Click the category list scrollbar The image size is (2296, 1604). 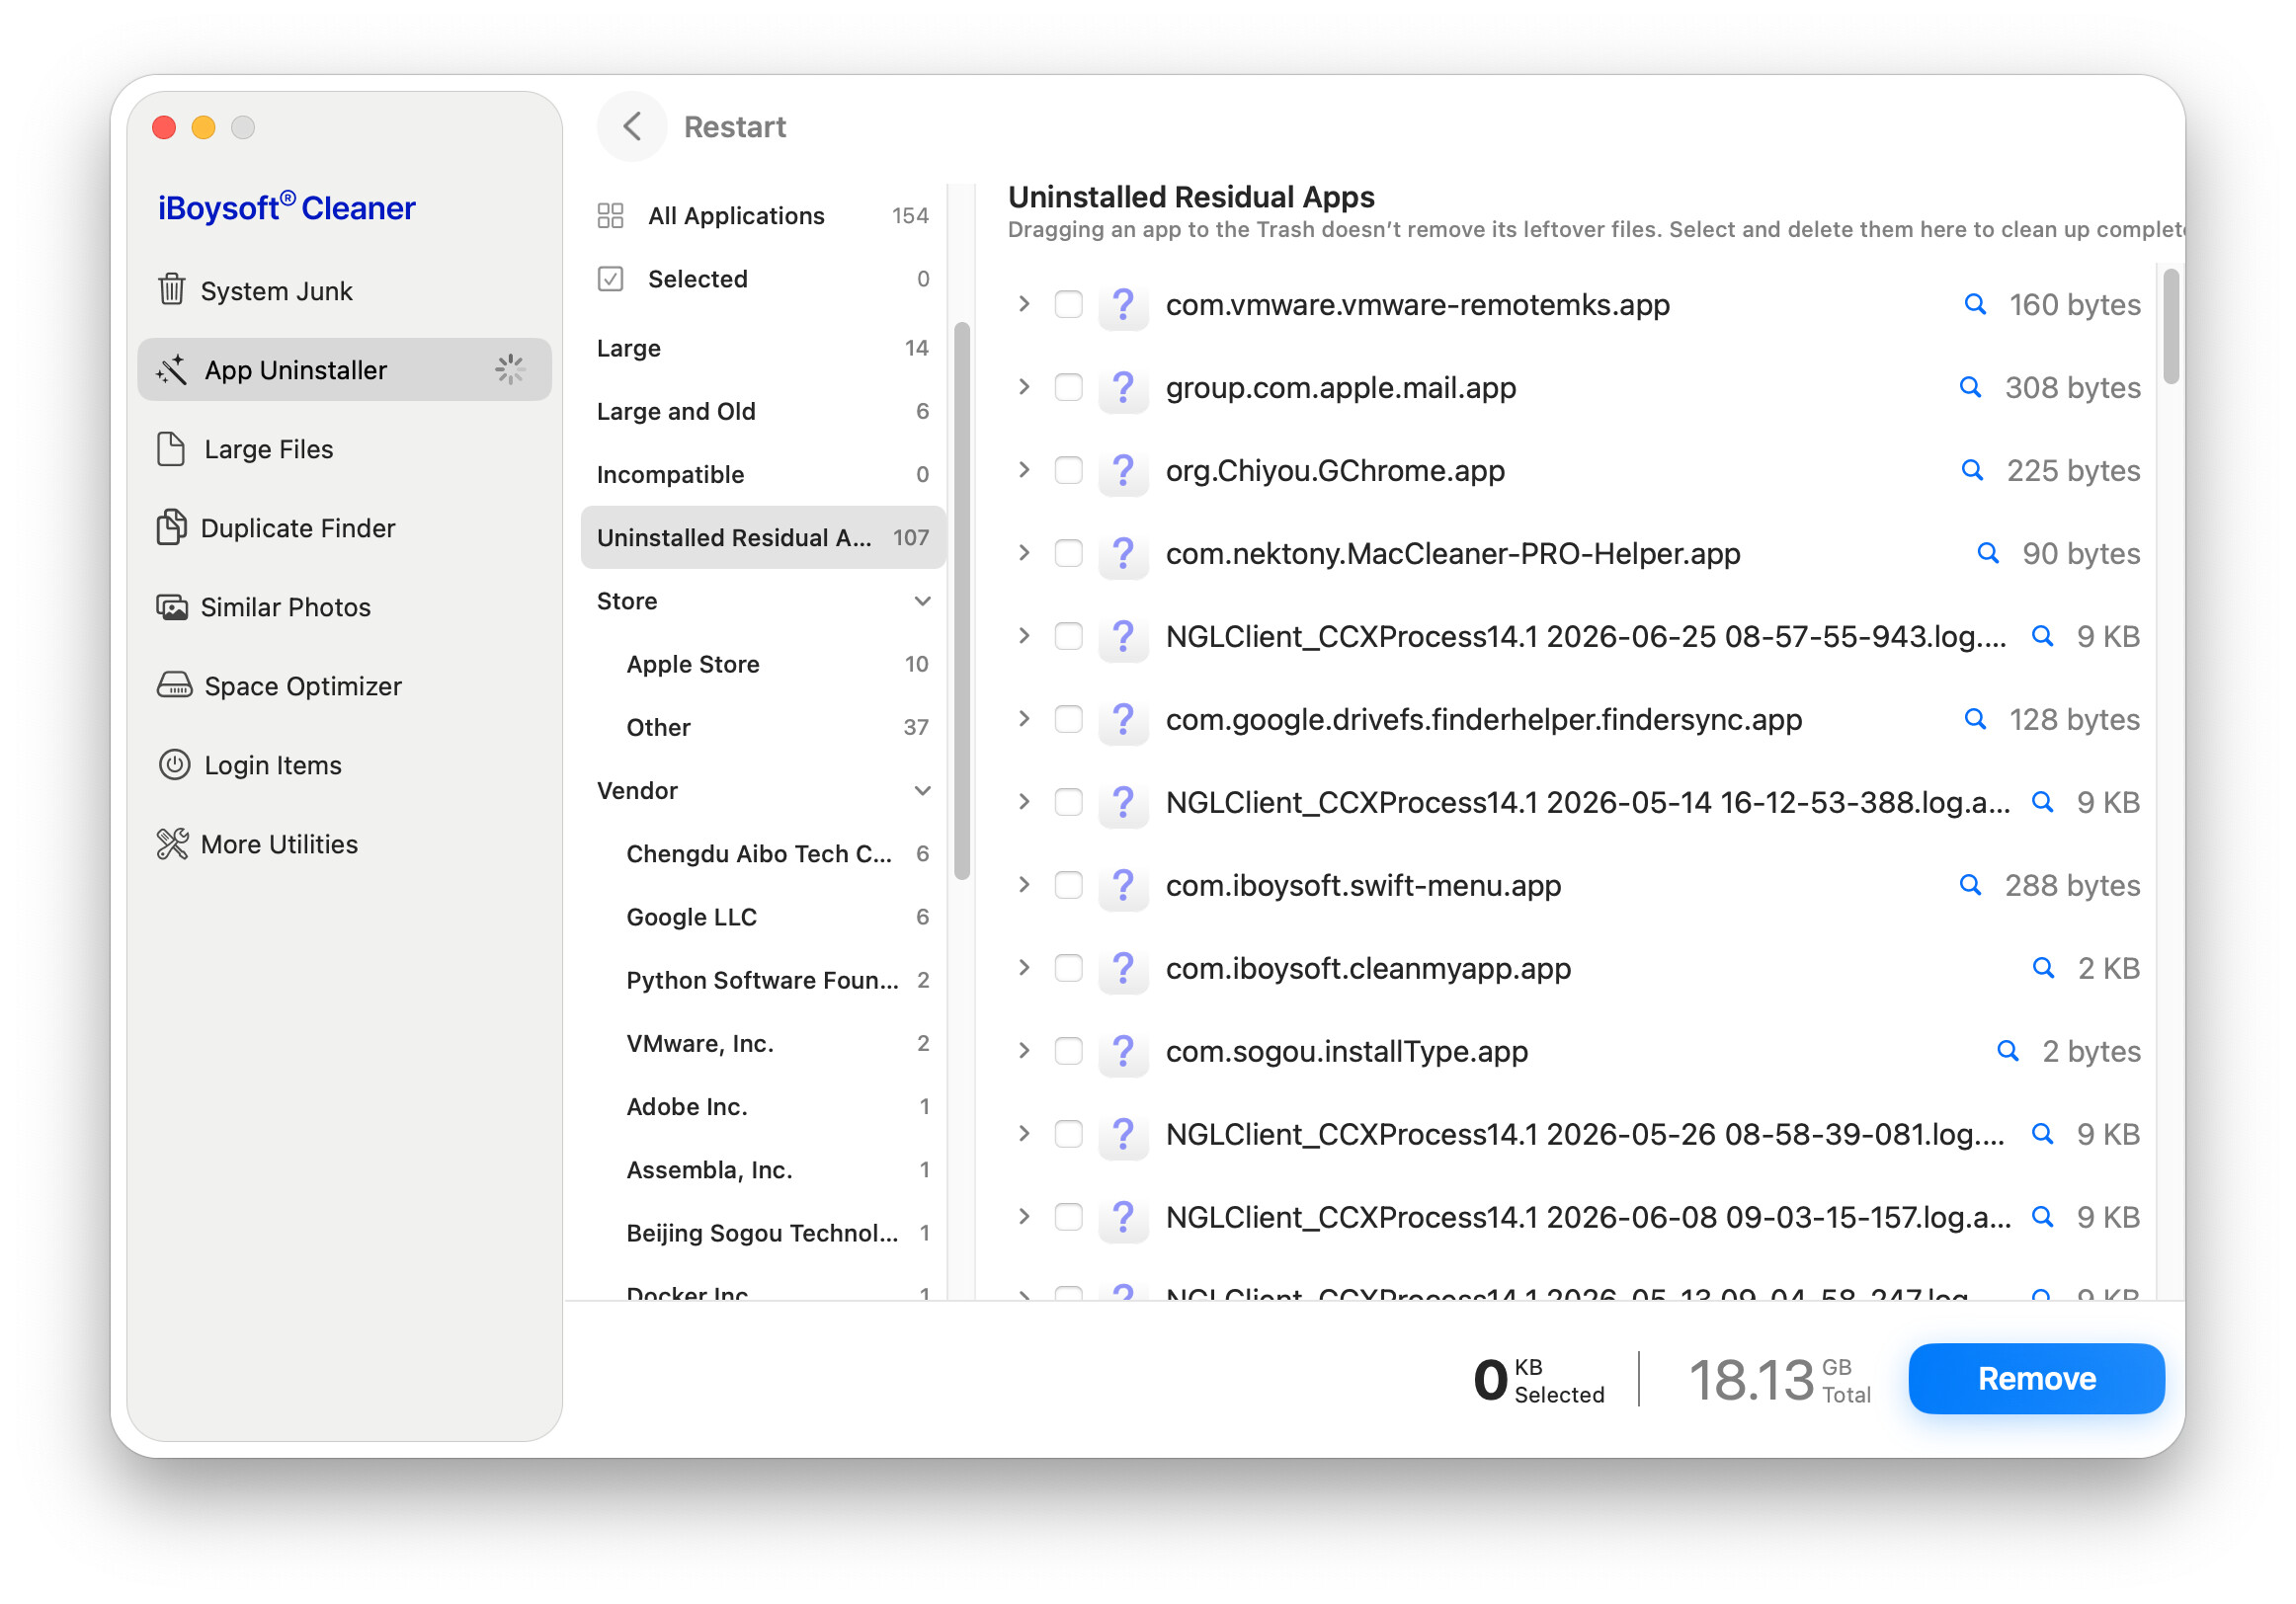pyautogui.click(x=962, y=601)
